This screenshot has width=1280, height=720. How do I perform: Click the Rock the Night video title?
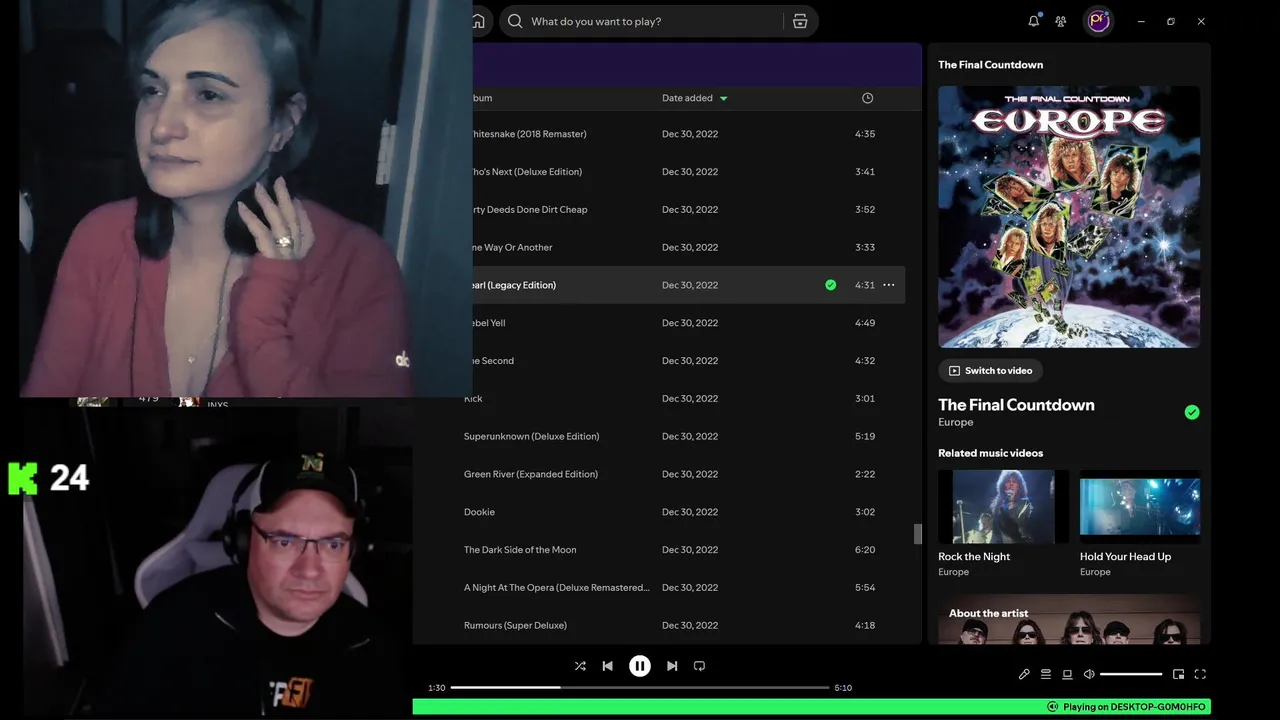point(974,557)
